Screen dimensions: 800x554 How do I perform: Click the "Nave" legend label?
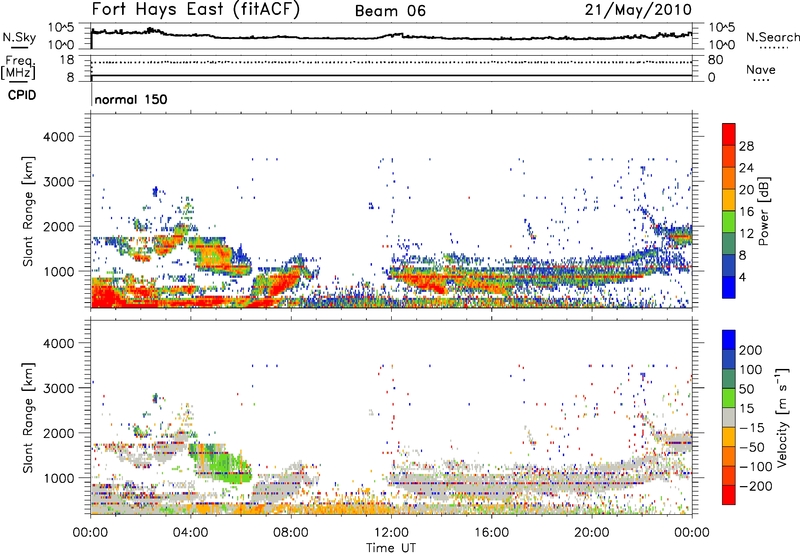click(x=761, y=69)
